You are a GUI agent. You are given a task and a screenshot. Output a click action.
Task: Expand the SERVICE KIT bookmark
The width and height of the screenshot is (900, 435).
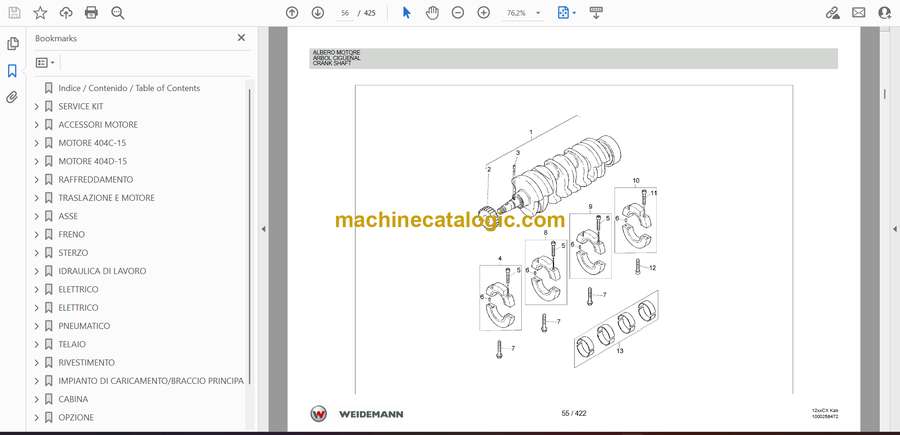[37, 106]
